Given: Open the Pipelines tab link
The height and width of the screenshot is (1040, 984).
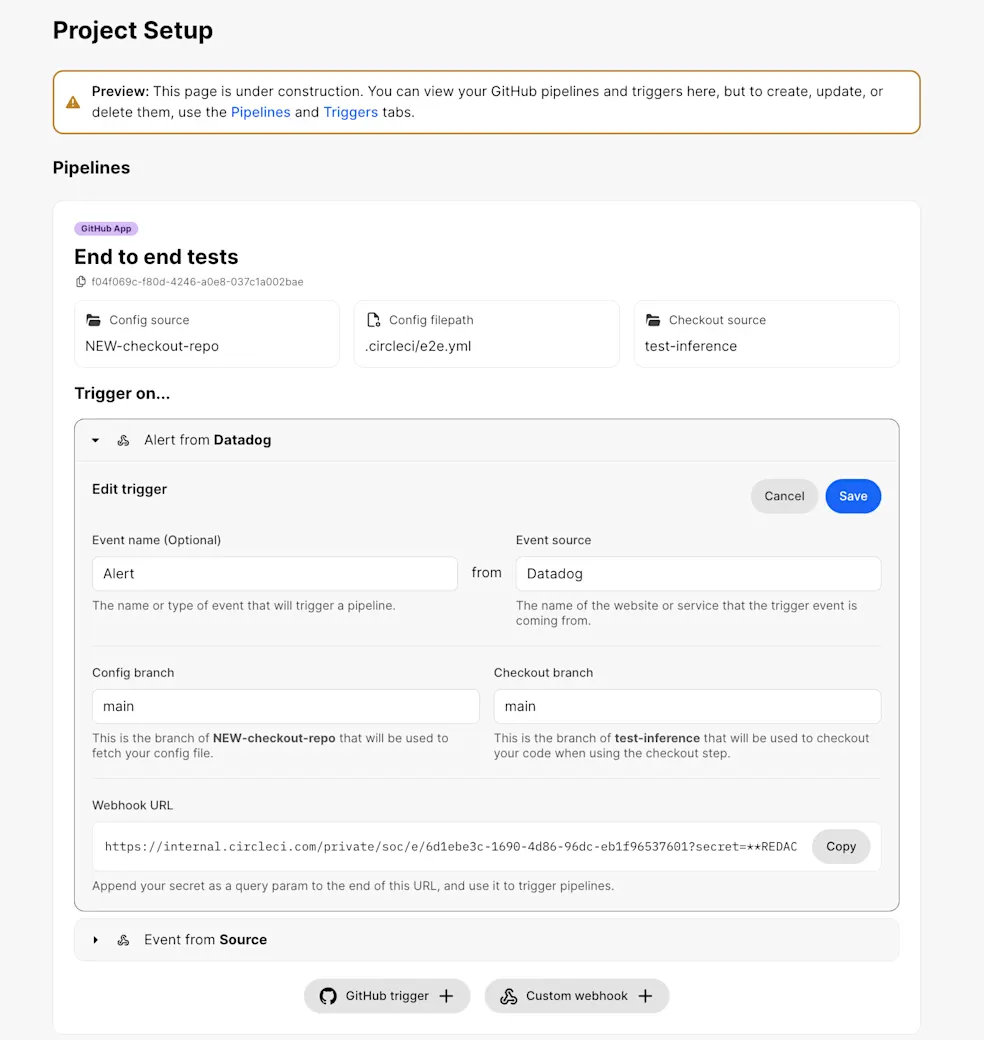Looking at the screenshot, I should (261, 112).
